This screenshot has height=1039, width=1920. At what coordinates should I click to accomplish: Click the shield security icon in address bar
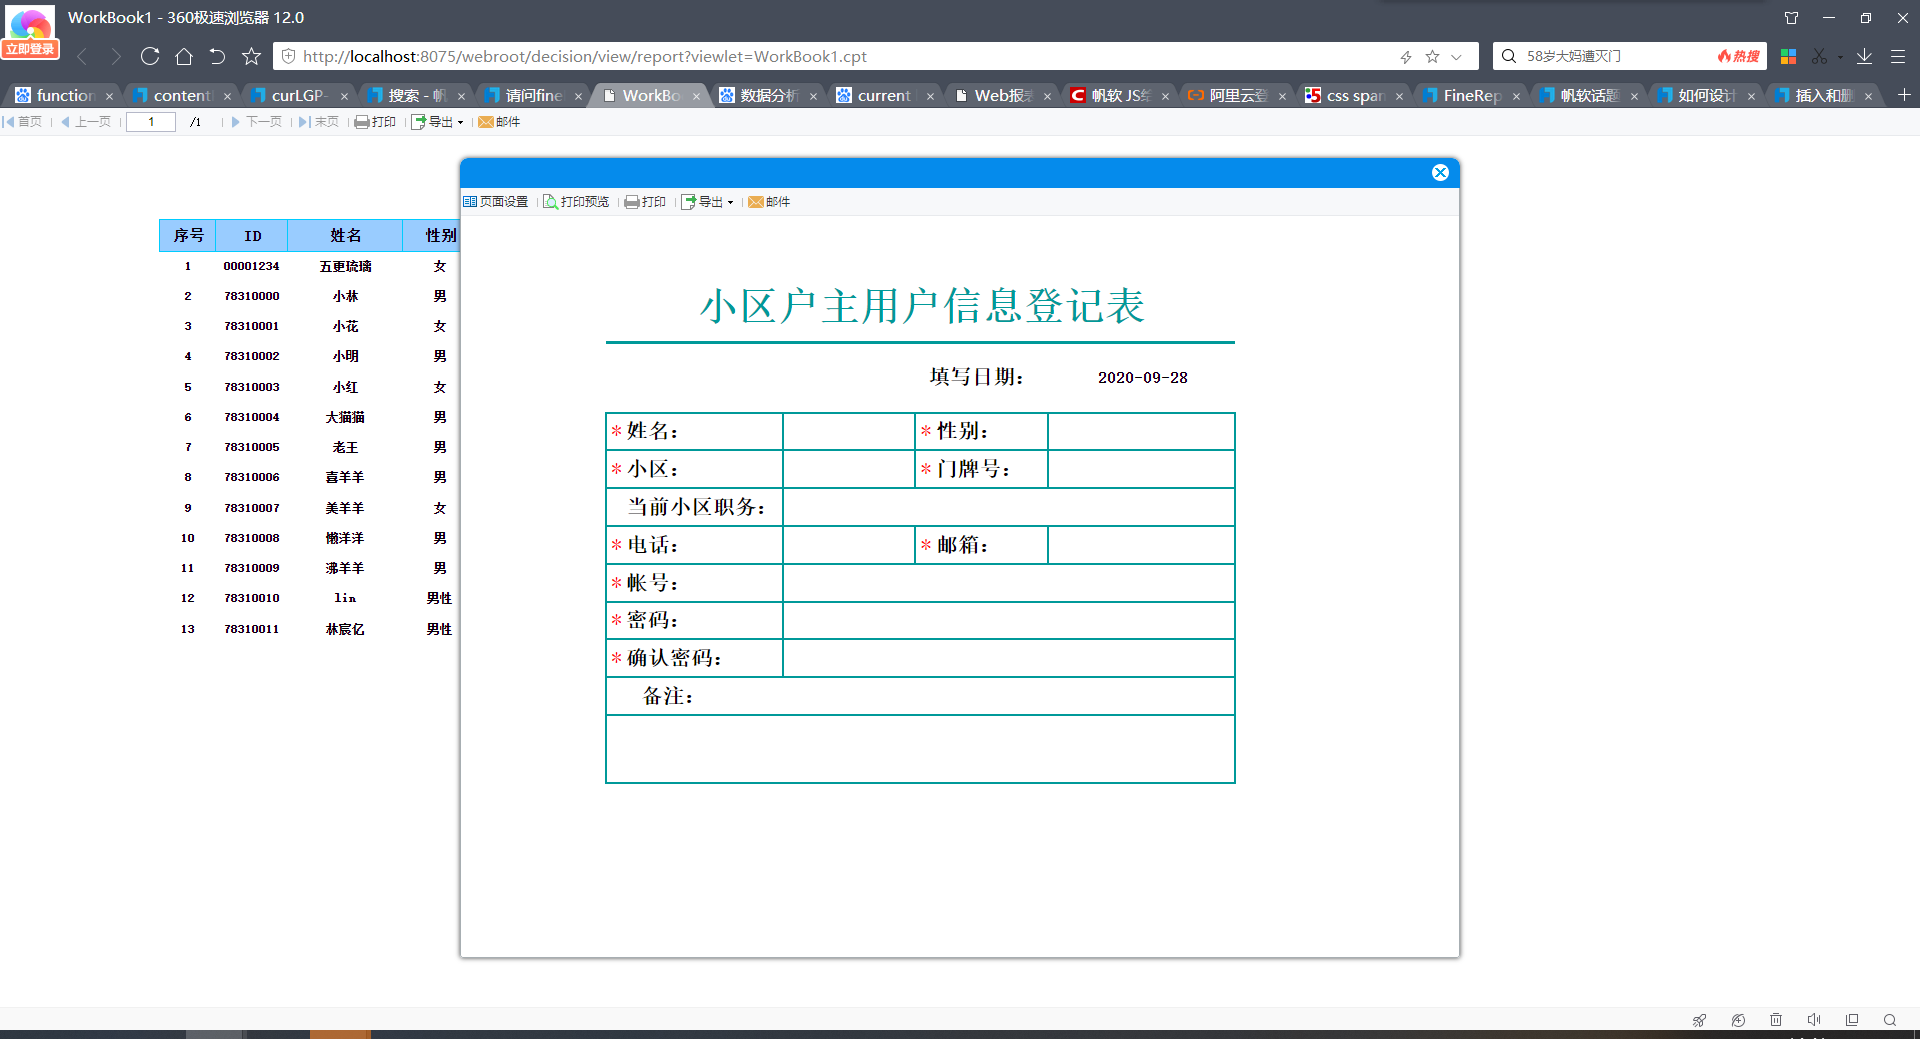pos(288,56)
